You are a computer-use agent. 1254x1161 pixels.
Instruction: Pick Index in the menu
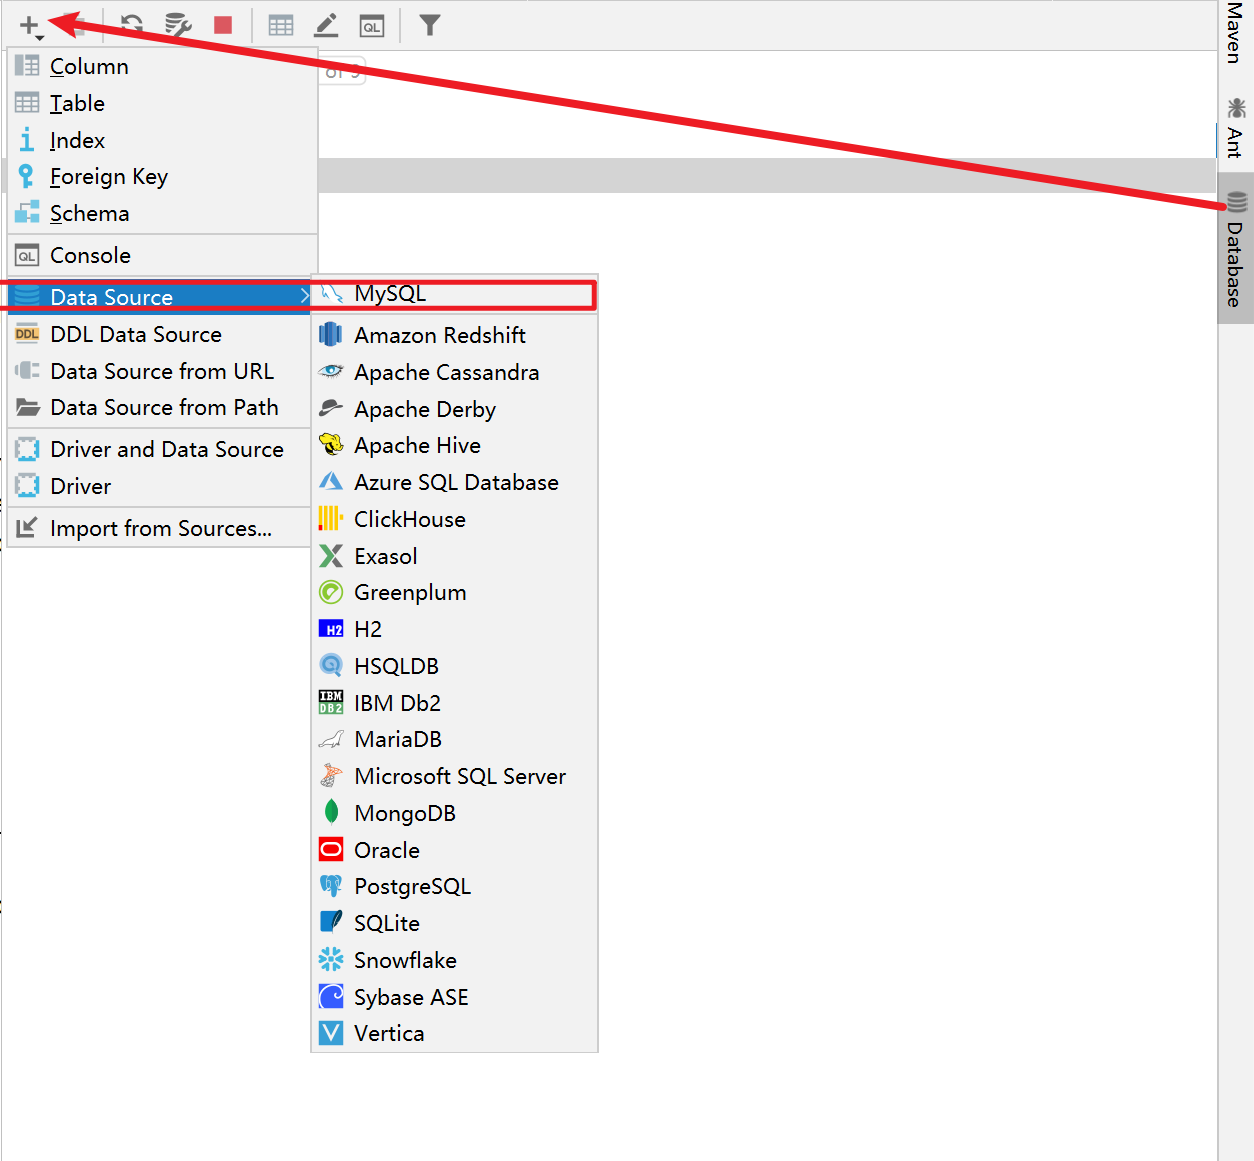pos(162,140)
